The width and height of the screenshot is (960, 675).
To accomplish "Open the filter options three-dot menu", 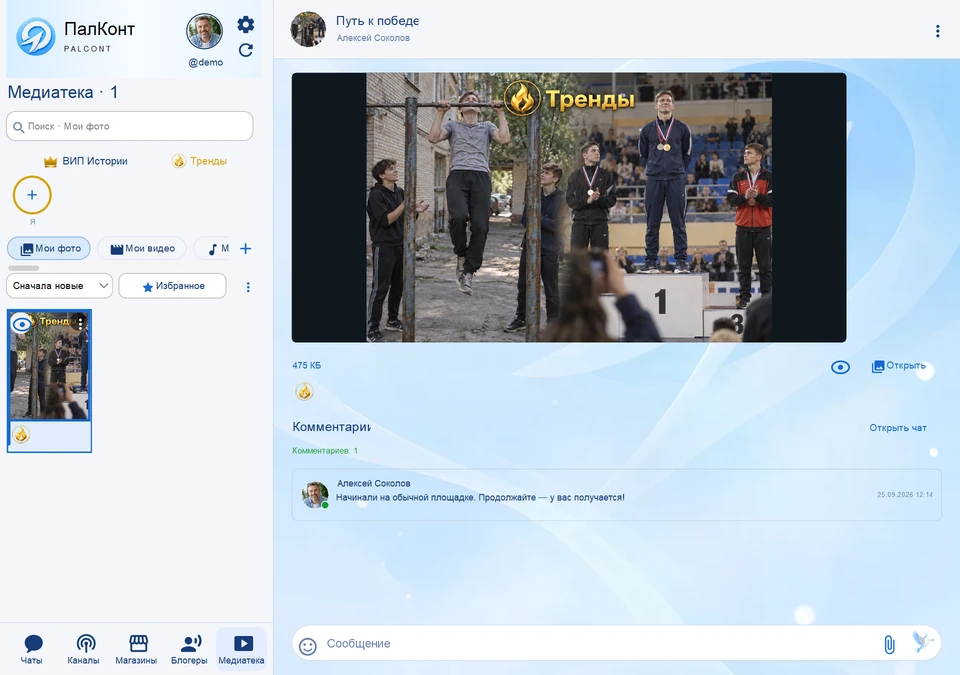I will pyautogui.click(x=248, y=287).
